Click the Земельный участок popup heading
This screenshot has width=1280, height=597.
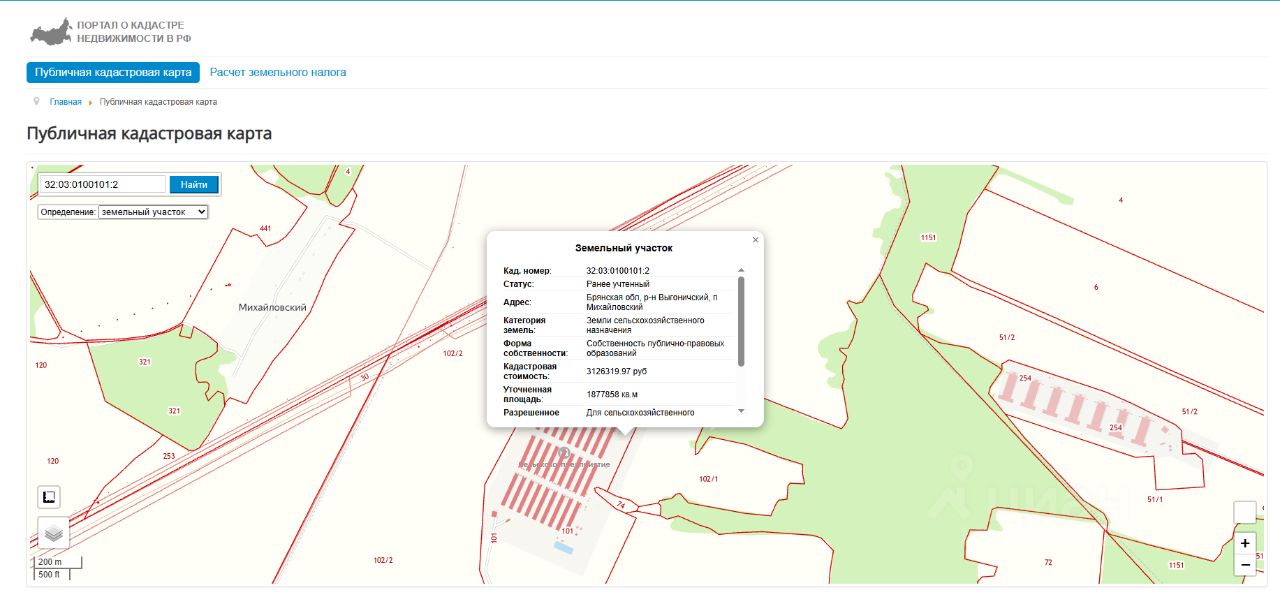point(624,247)
